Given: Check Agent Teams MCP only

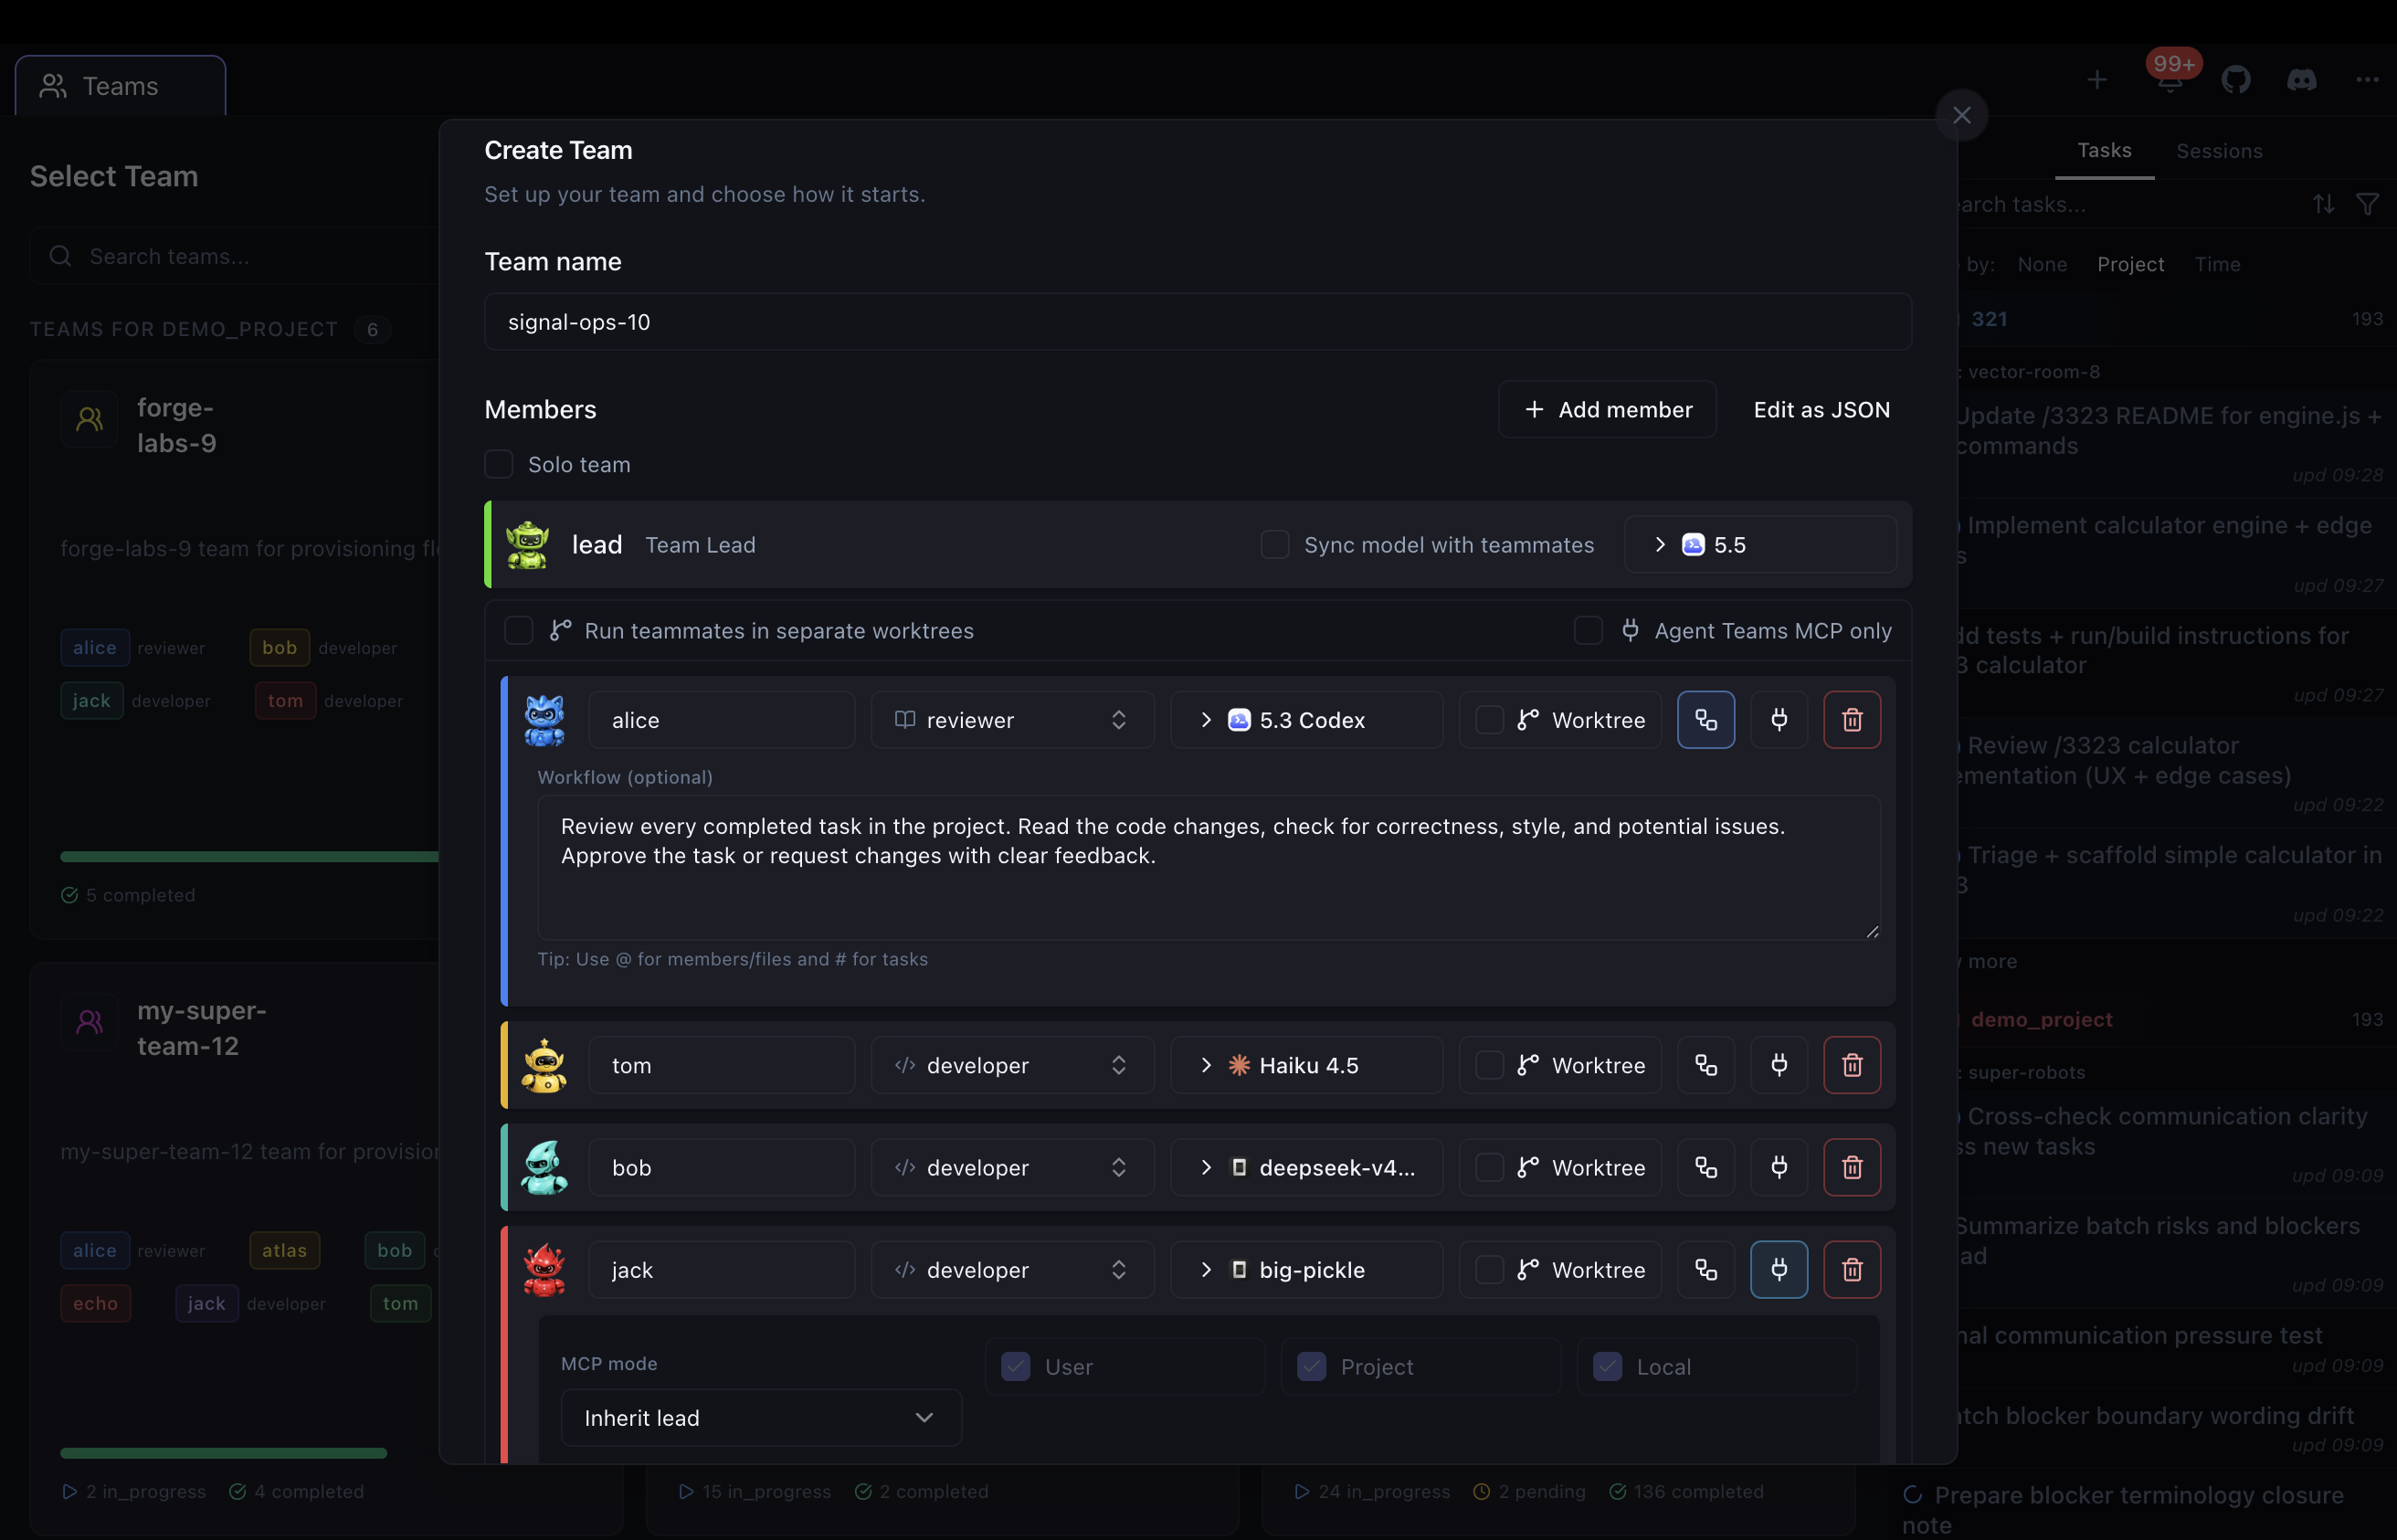Looking at the screenshot, I should (1587, 631).
